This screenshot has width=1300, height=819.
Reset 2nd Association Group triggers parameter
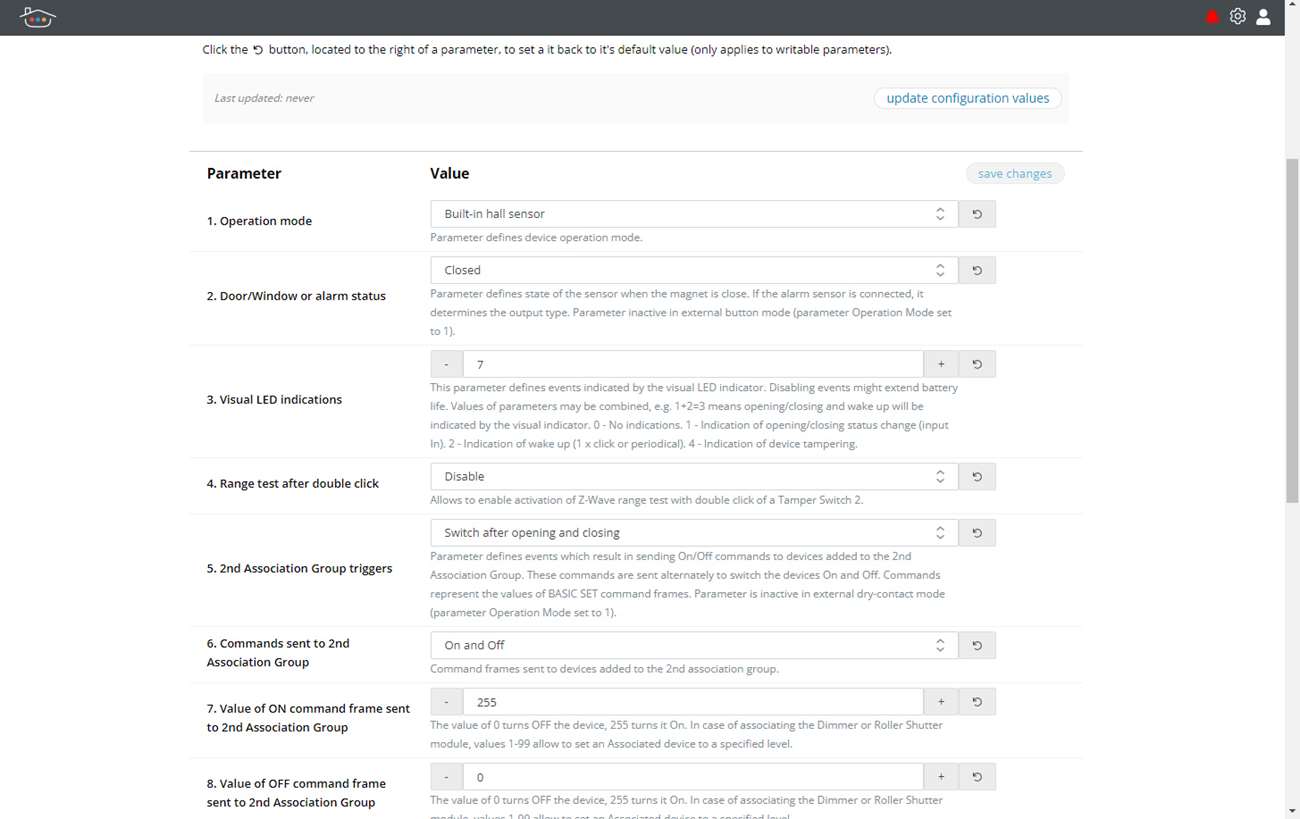pyautogui.click(x=977, y=533)
